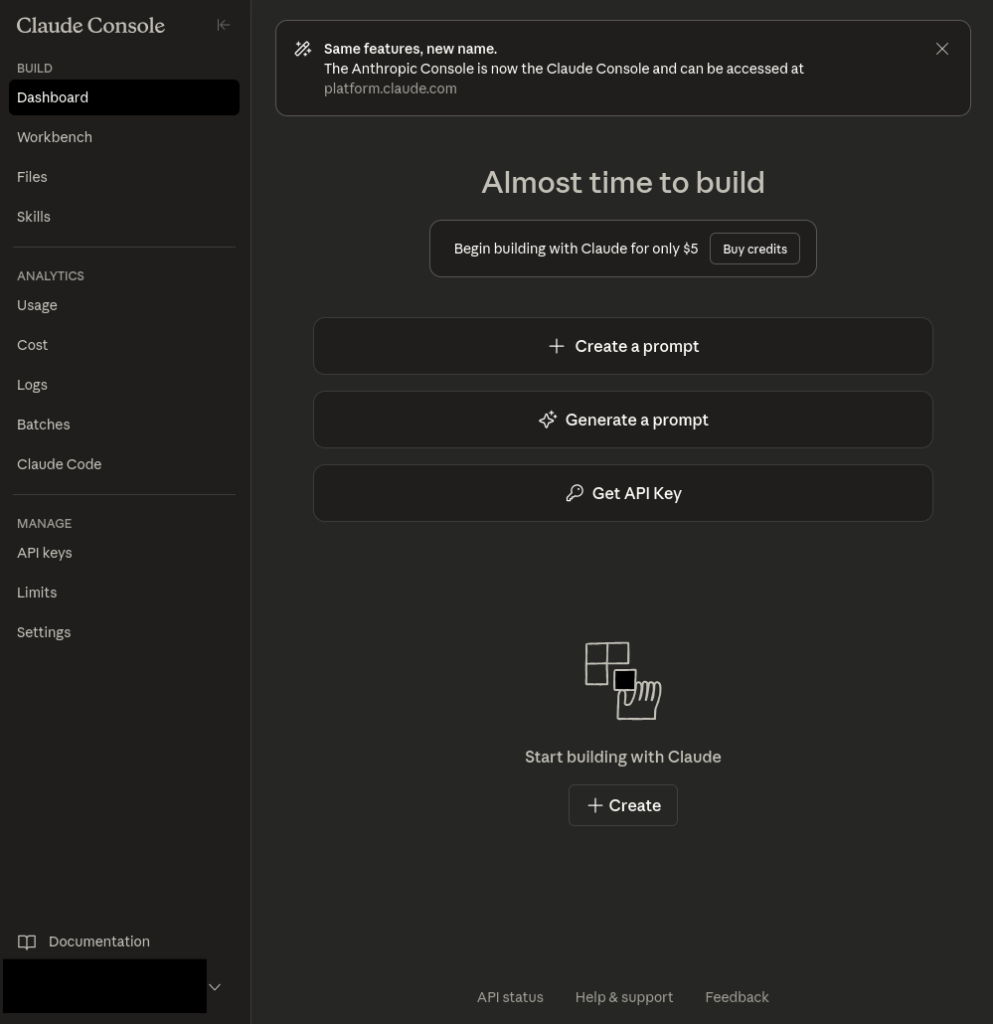This screenshot has height=1024, width=993.
Task: Open the Skills section
Action: point(34,217)
